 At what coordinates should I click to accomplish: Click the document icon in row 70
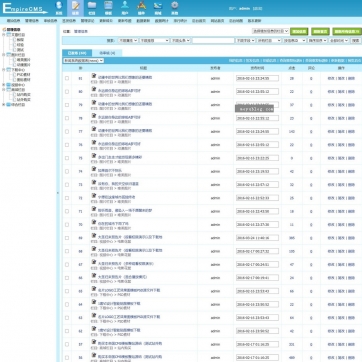(94, 223)
